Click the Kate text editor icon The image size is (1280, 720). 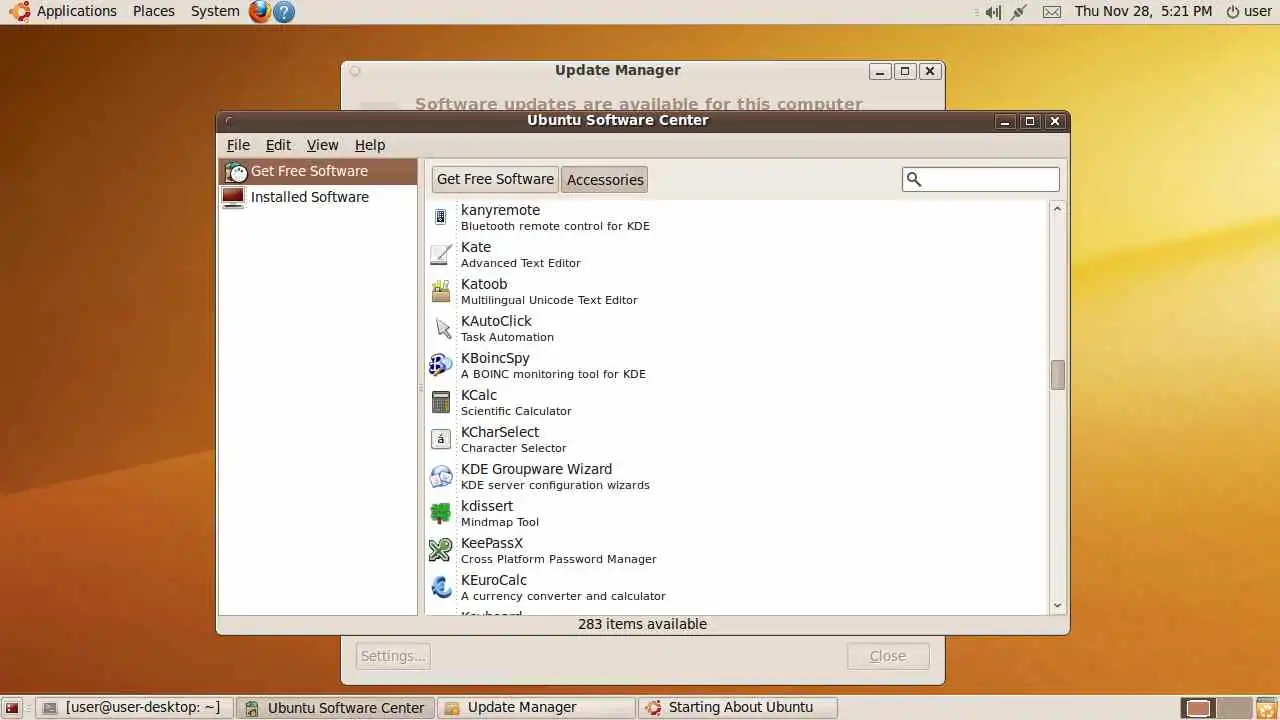(441, 254)
